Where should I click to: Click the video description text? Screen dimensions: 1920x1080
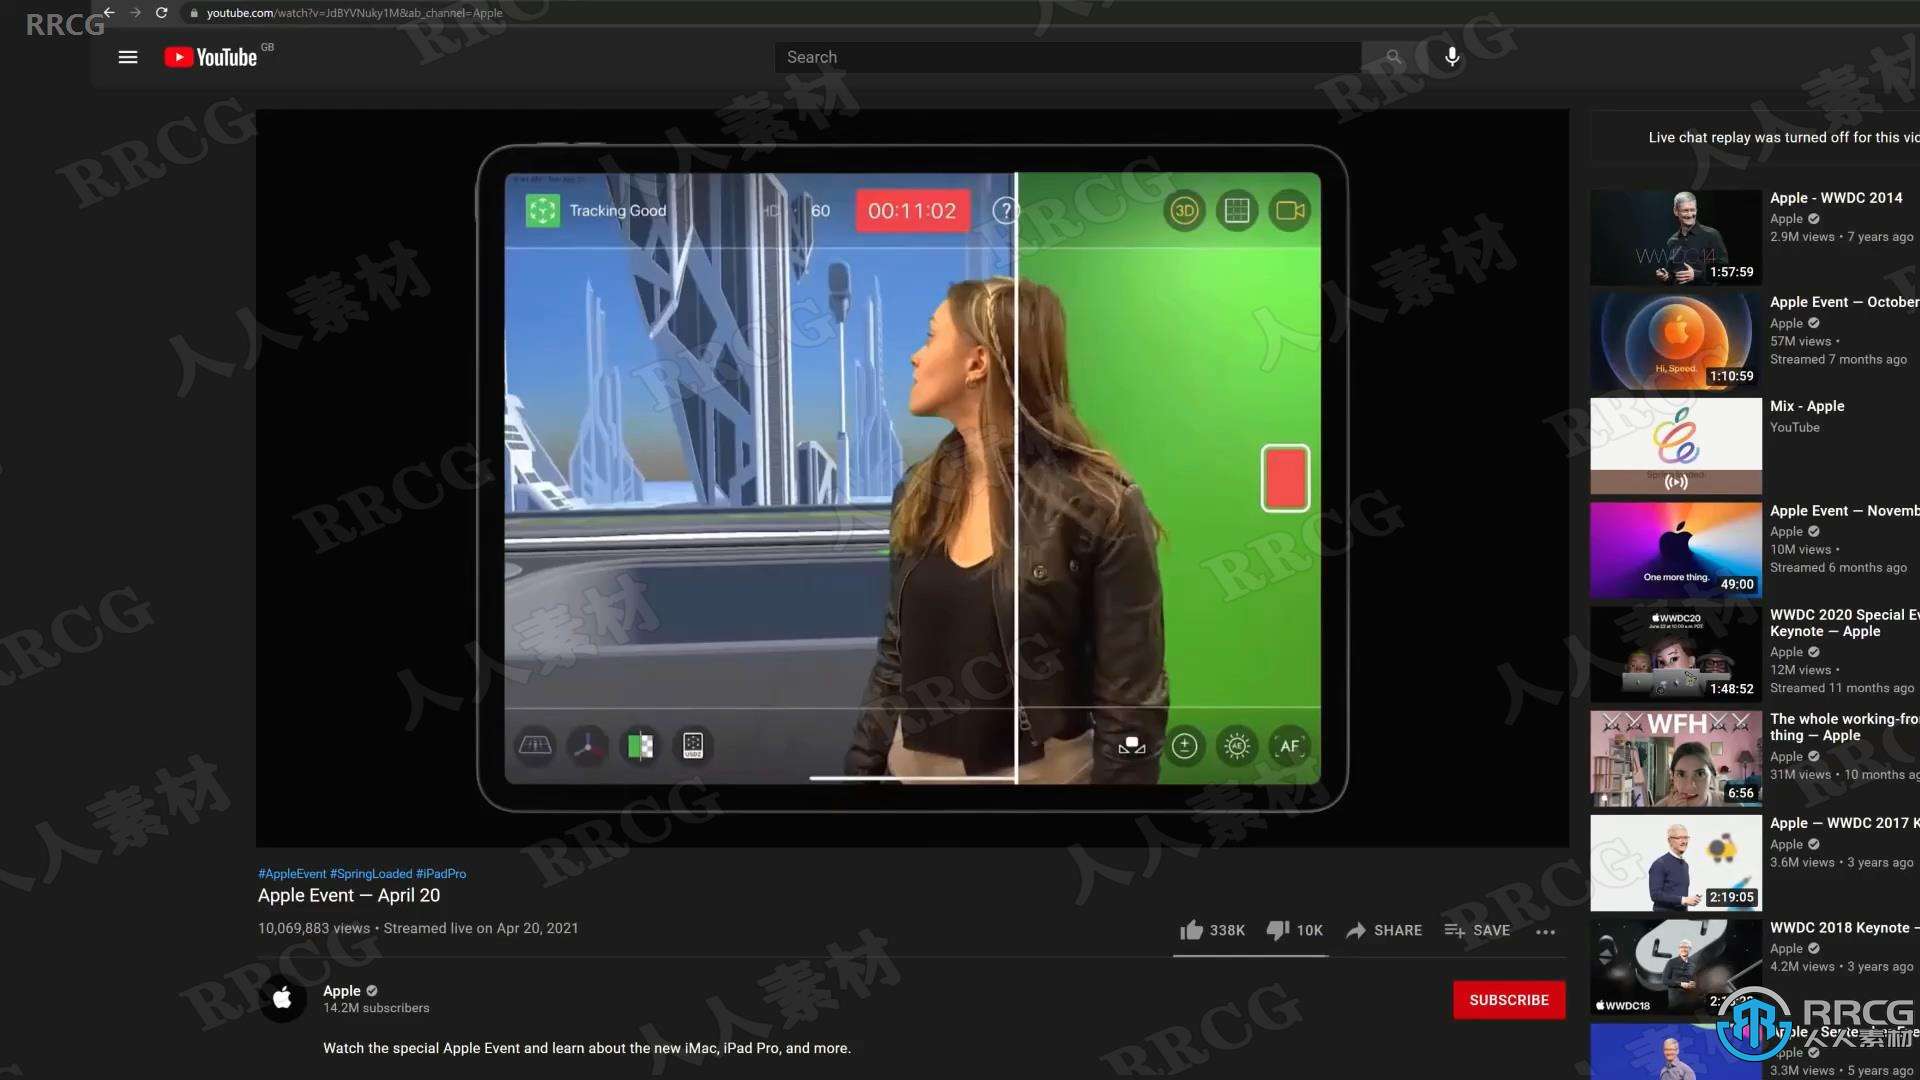click(587, 1048)
